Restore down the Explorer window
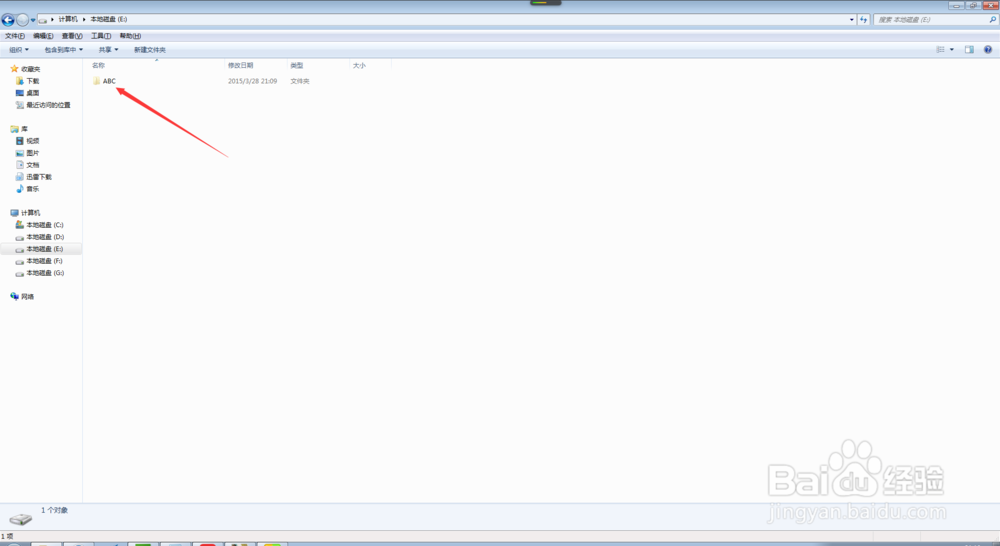This screenshot has width=1000, height=546. tap(973, 5)
